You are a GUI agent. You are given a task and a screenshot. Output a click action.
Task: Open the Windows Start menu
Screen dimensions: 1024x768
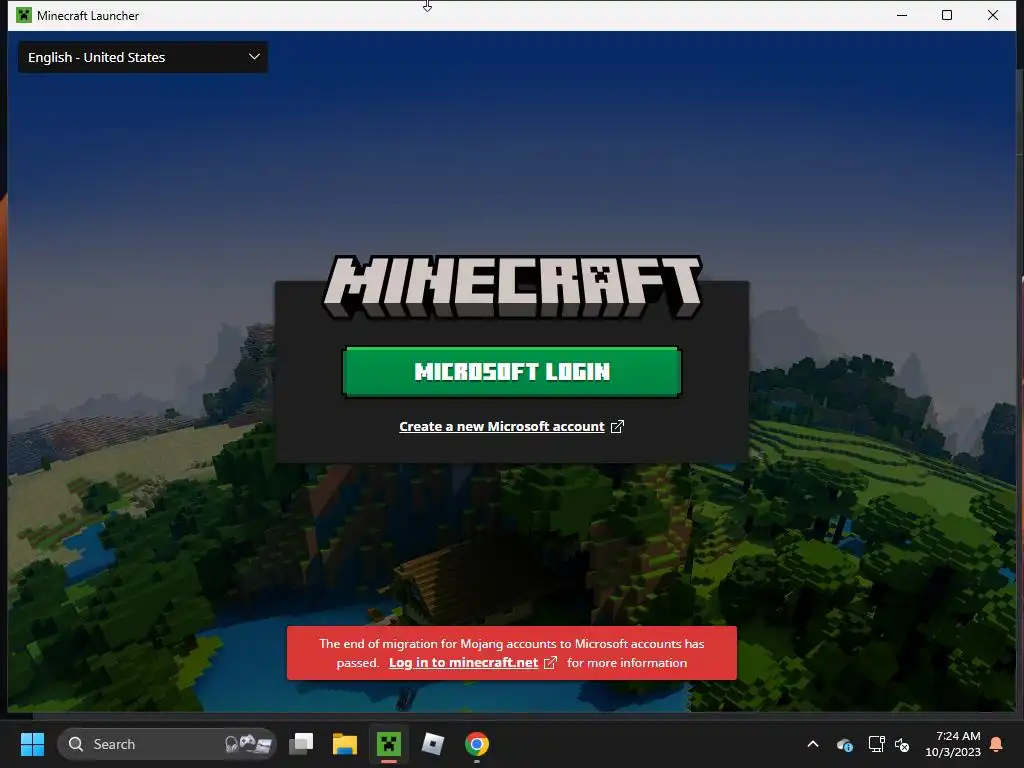tap(32, 744)
